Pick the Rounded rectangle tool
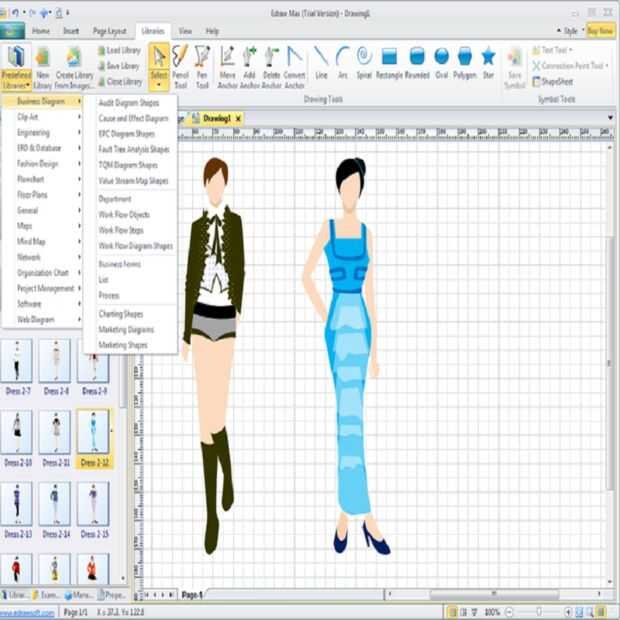 pos(417,62)
